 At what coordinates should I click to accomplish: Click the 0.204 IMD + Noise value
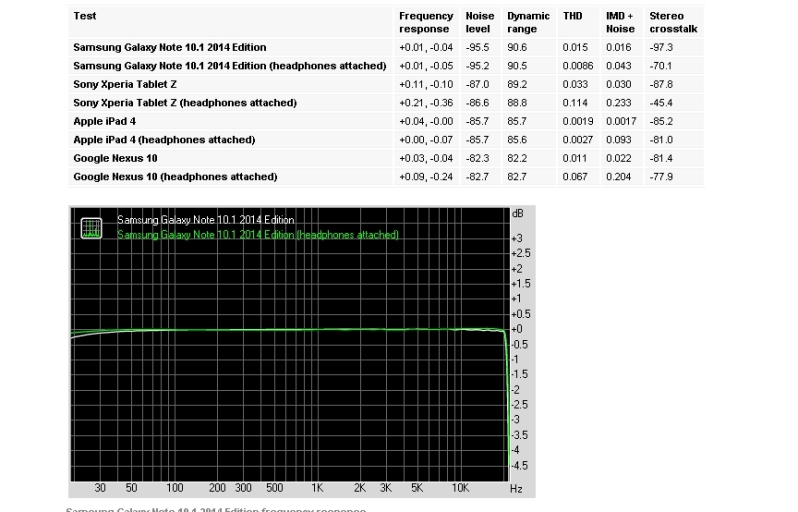(618, 177)
